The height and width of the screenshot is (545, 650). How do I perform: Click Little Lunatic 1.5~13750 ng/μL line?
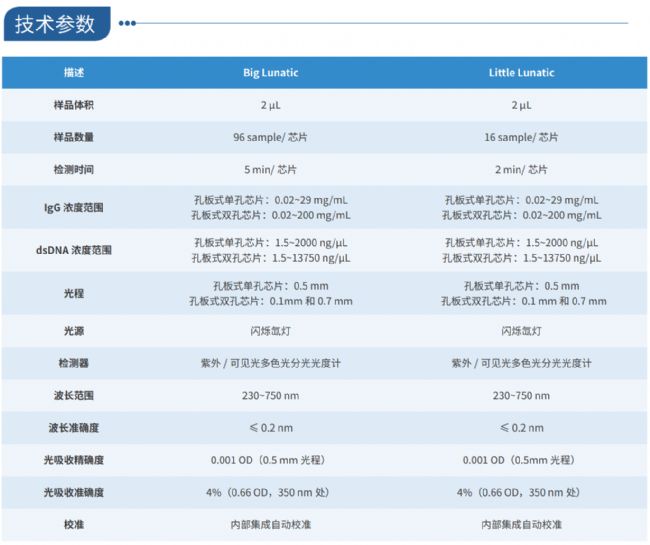[x=521, y=258]
